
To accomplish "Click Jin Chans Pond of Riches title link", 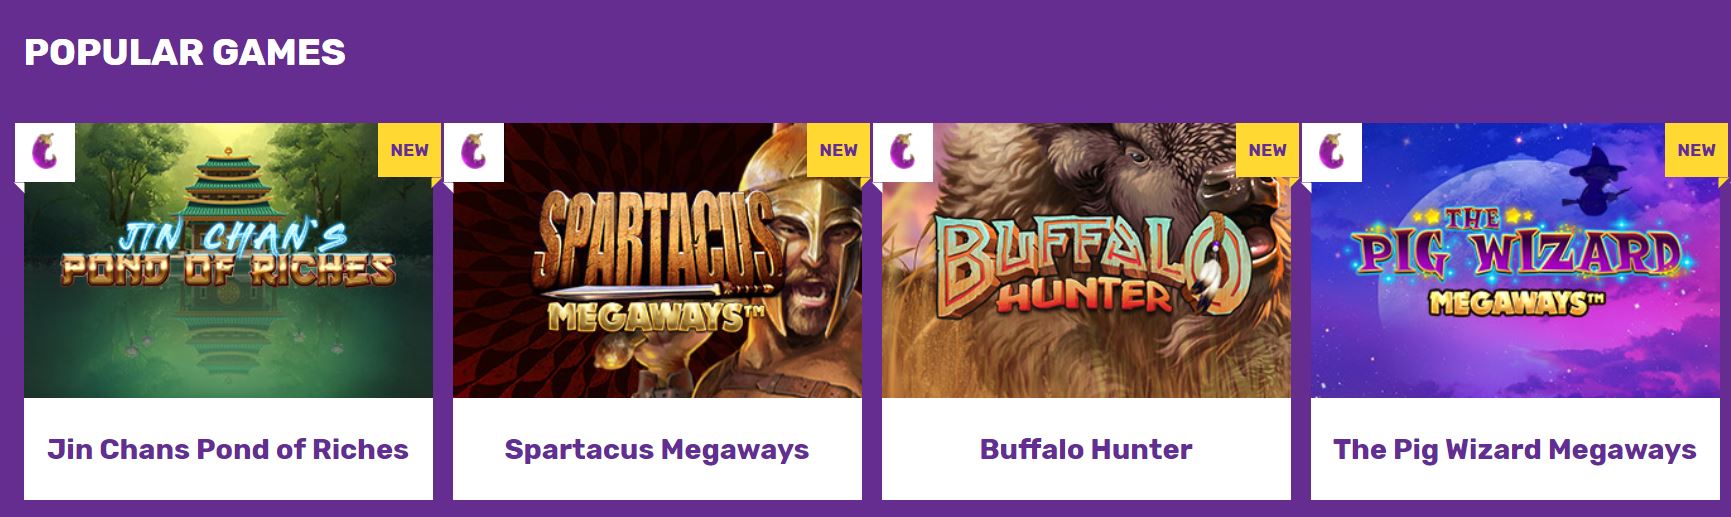I will (228, 449).
